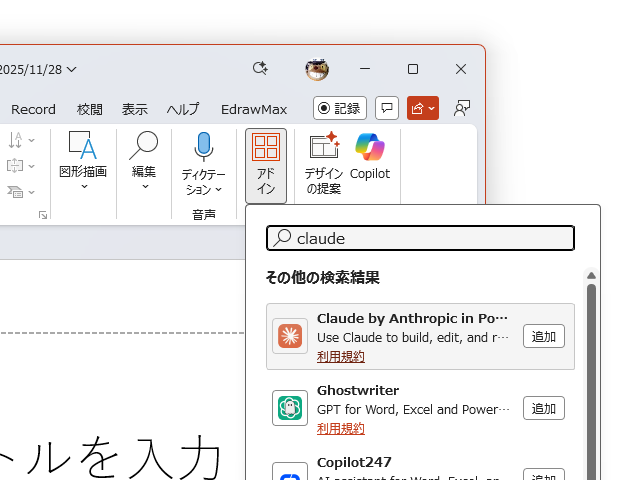Open the EdrawMax tab

click(254, 109)
